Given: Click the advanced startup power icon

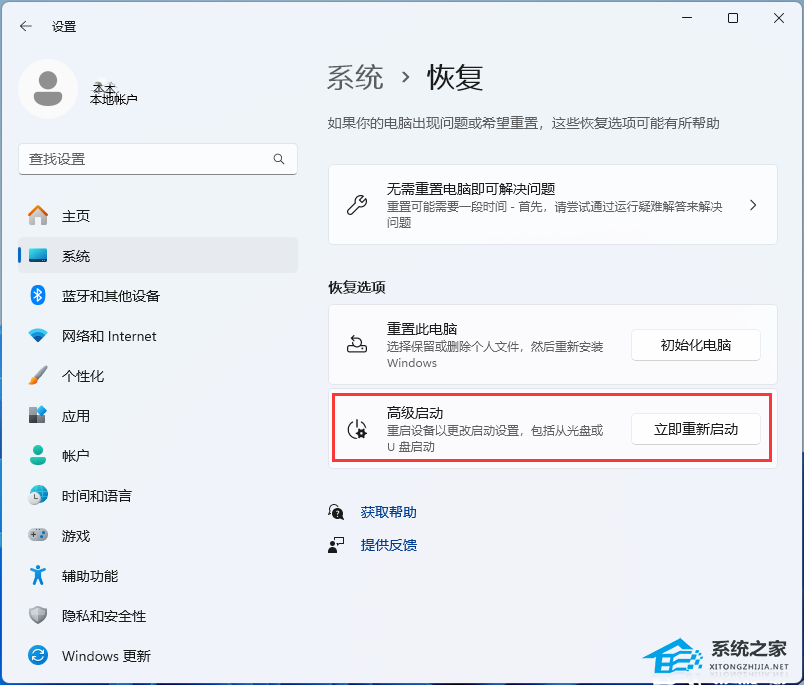Looking at the screenshot, I should pyautogui.click(x=357, y=429).
